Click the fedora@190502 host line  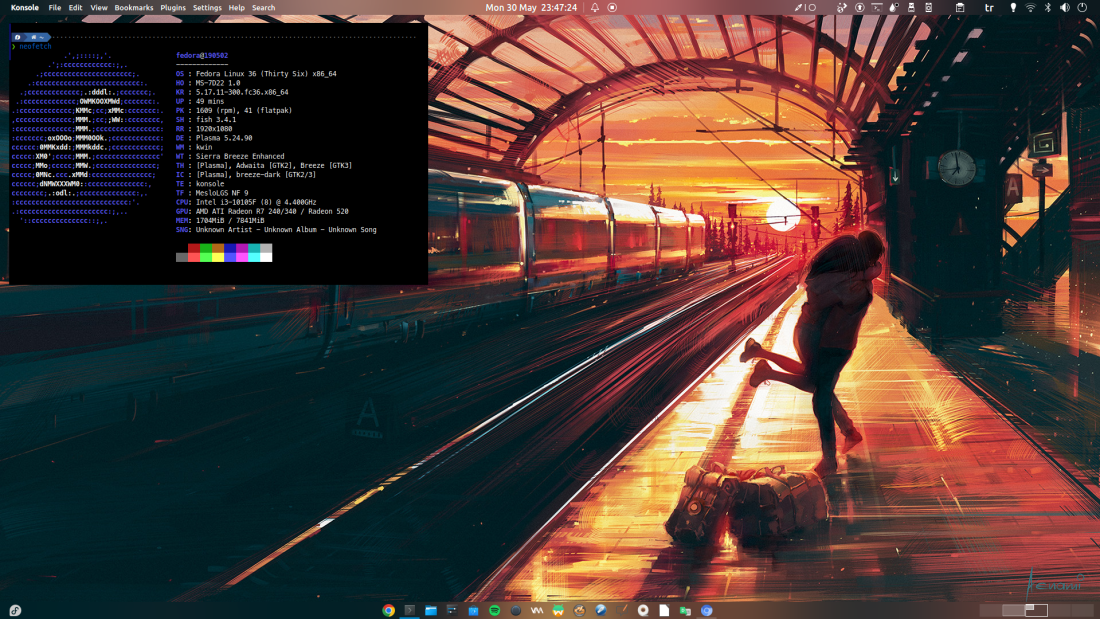202,55
